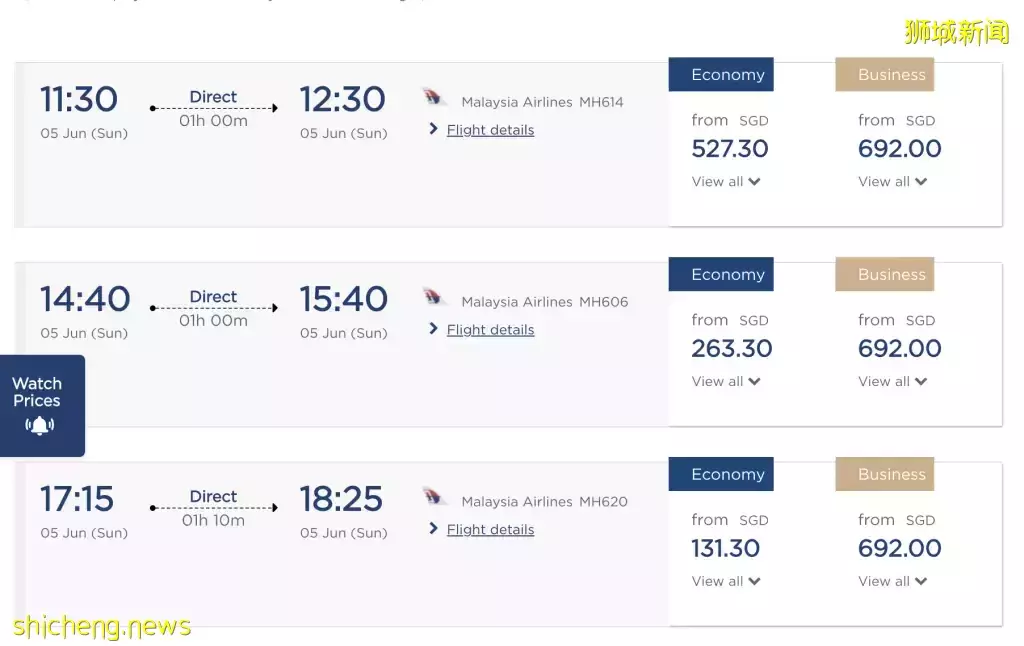Click chevron beside MH620 Flight details
1024x646 pixels.
tap(433, 529)
